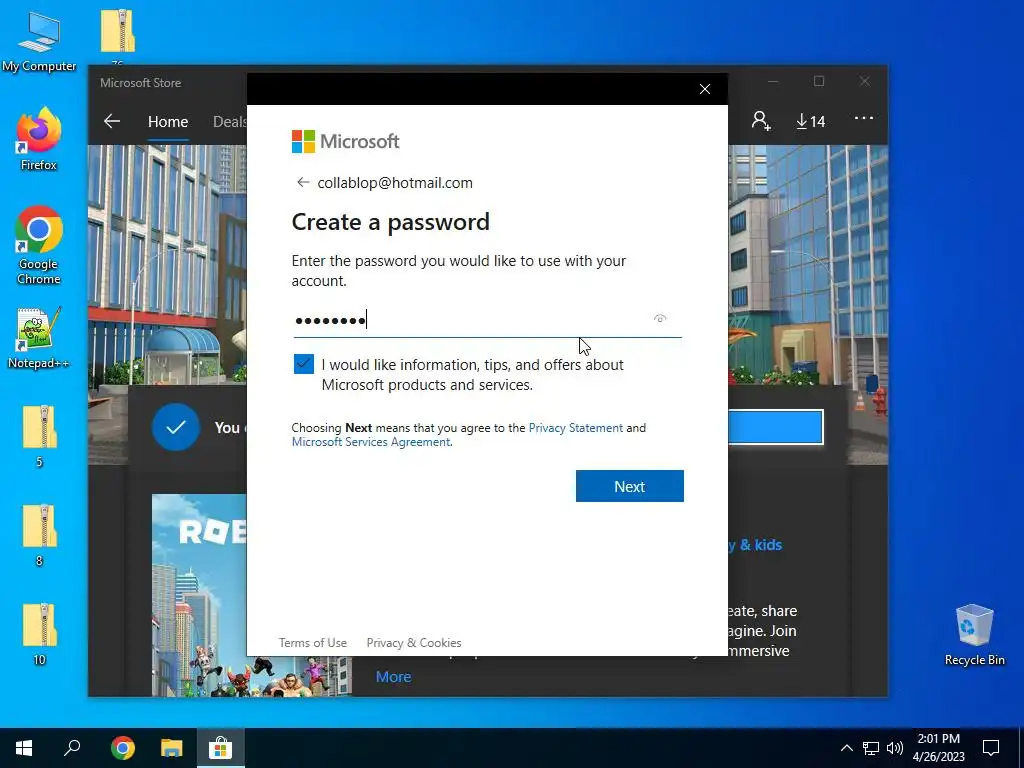Screen dimensions: 1024x768
Task: Focus the password input field
Action: tap(487, 320)
